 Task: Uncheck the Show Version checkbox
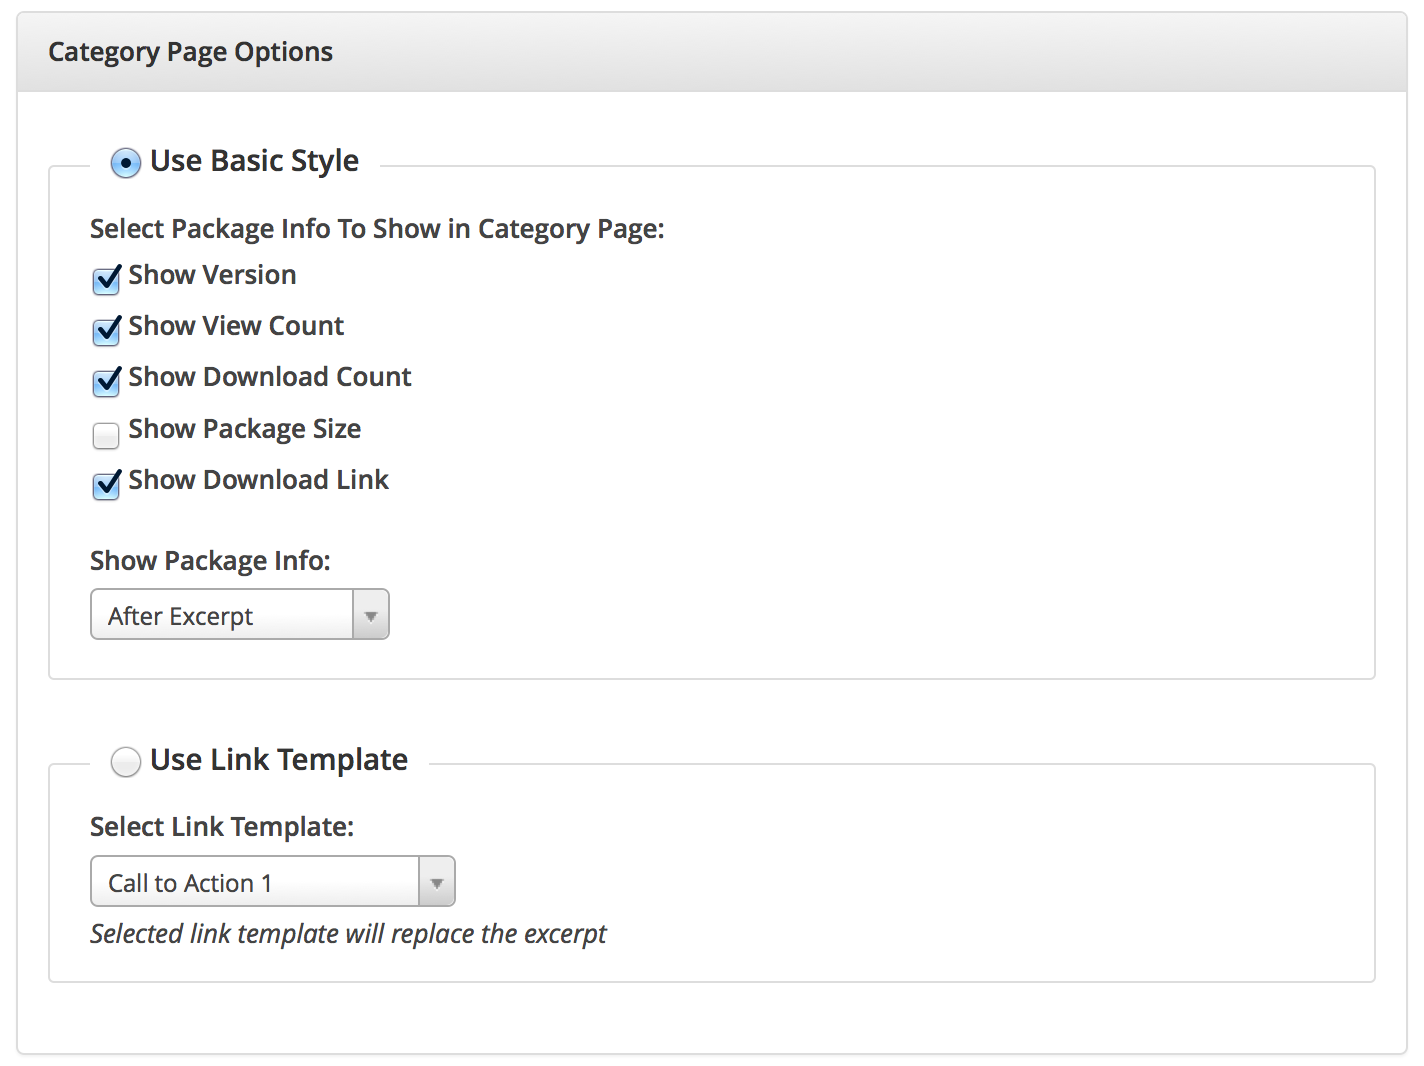[x=106, y=281]
